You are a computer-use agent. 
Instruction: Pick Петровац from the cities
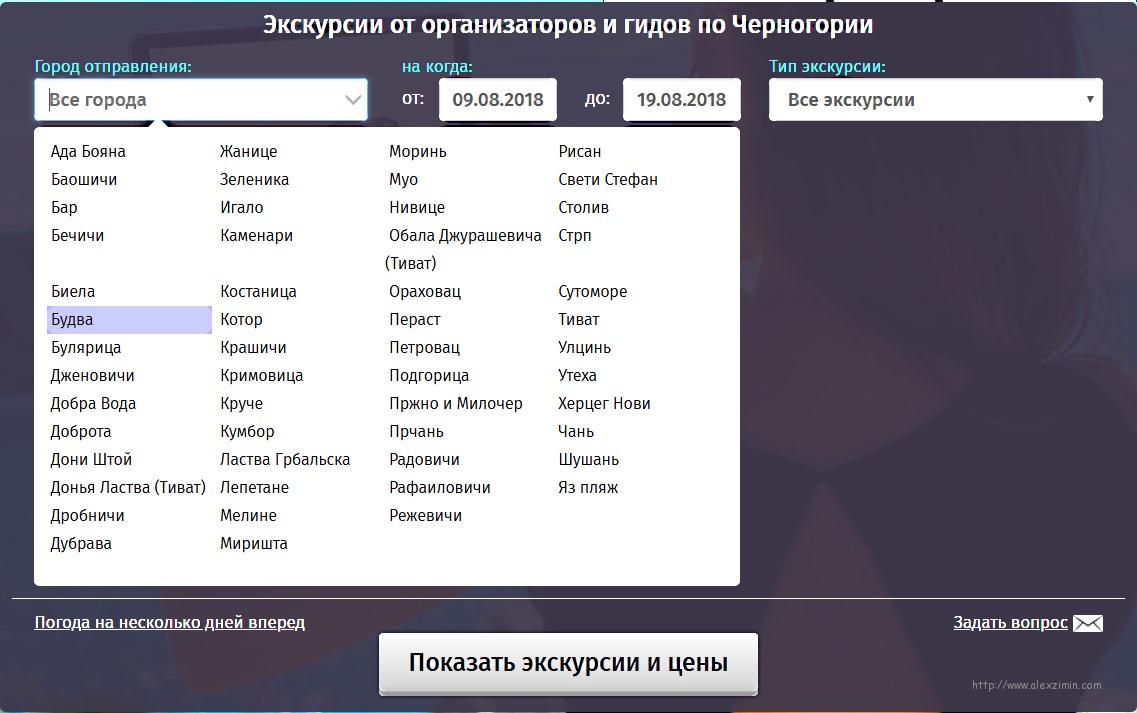424,347
